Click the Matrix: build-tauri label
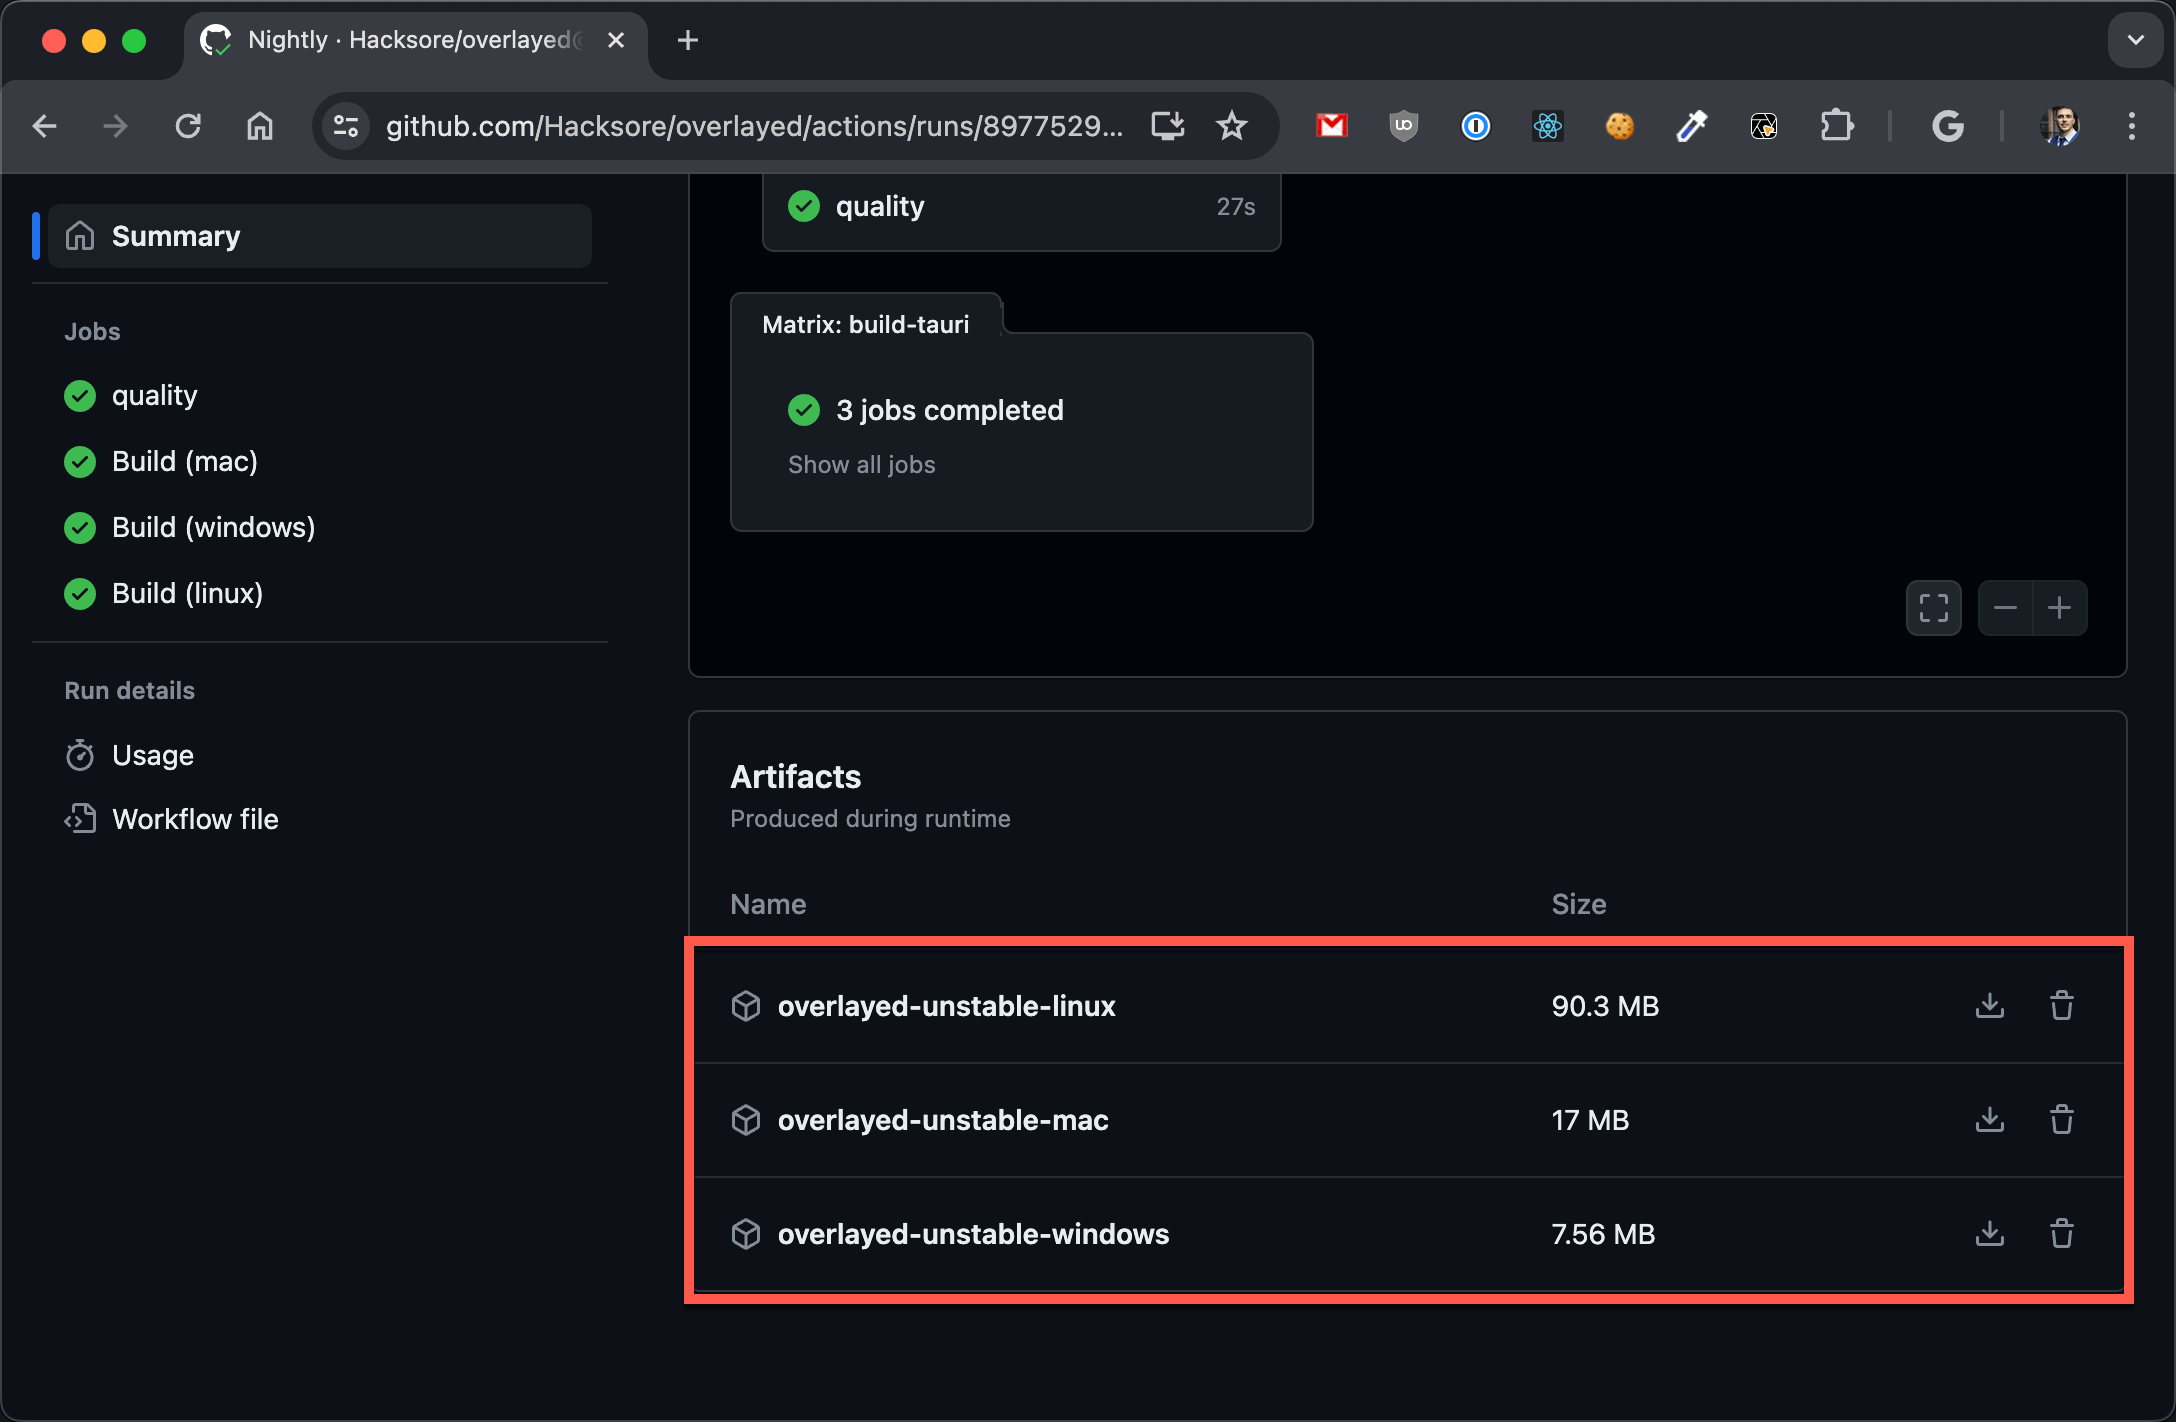Viewport: 2176px width, 1422px height. point(865,324)
